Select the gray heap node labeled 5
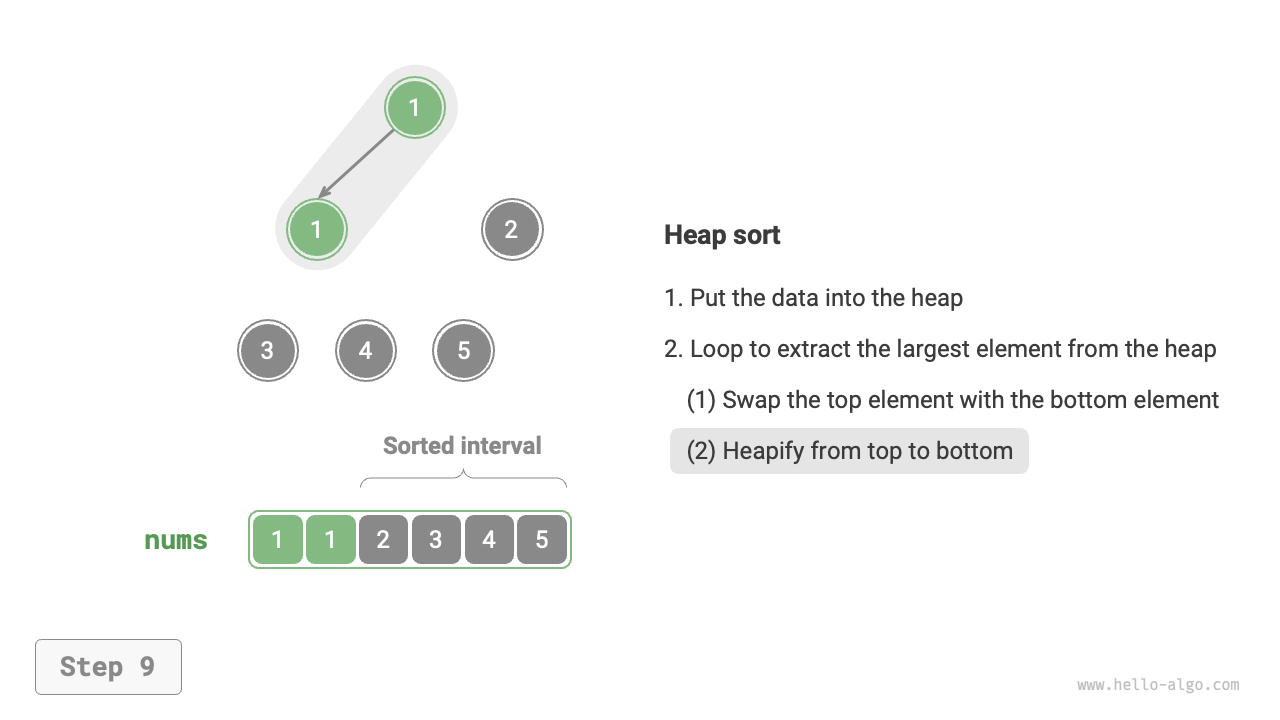 click(463, 351)
